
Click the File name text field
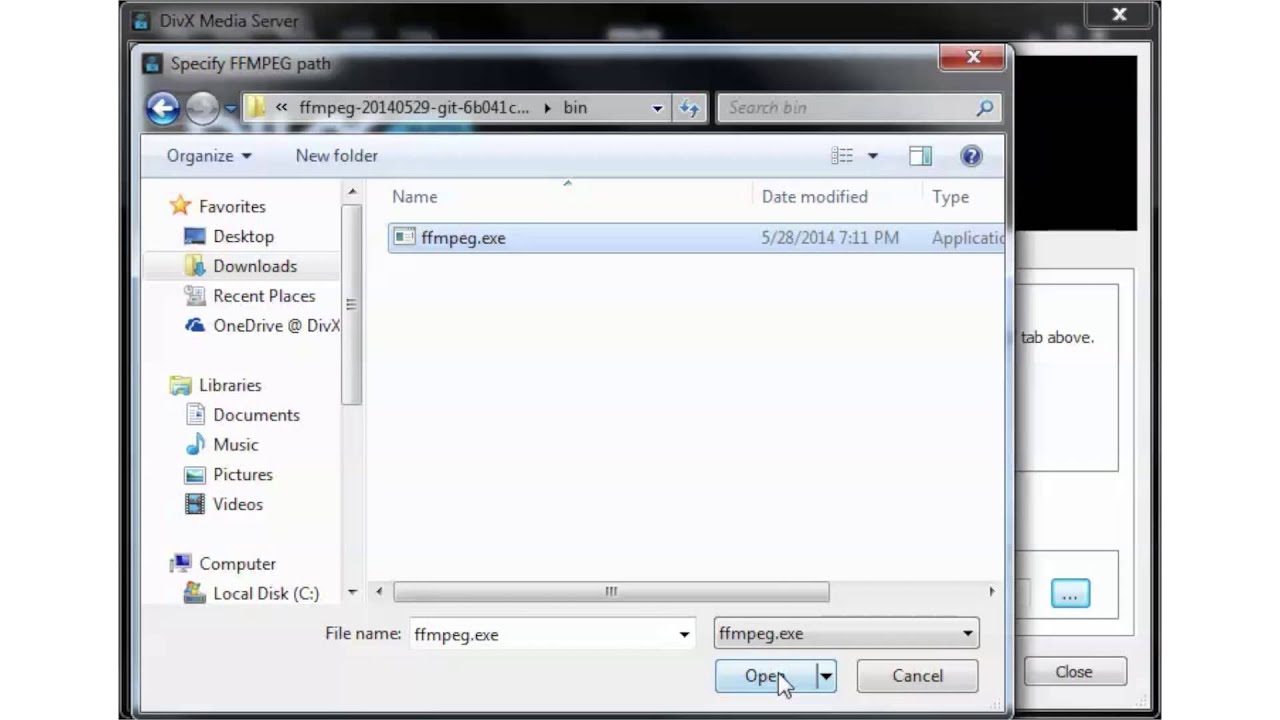pos(541,634)
